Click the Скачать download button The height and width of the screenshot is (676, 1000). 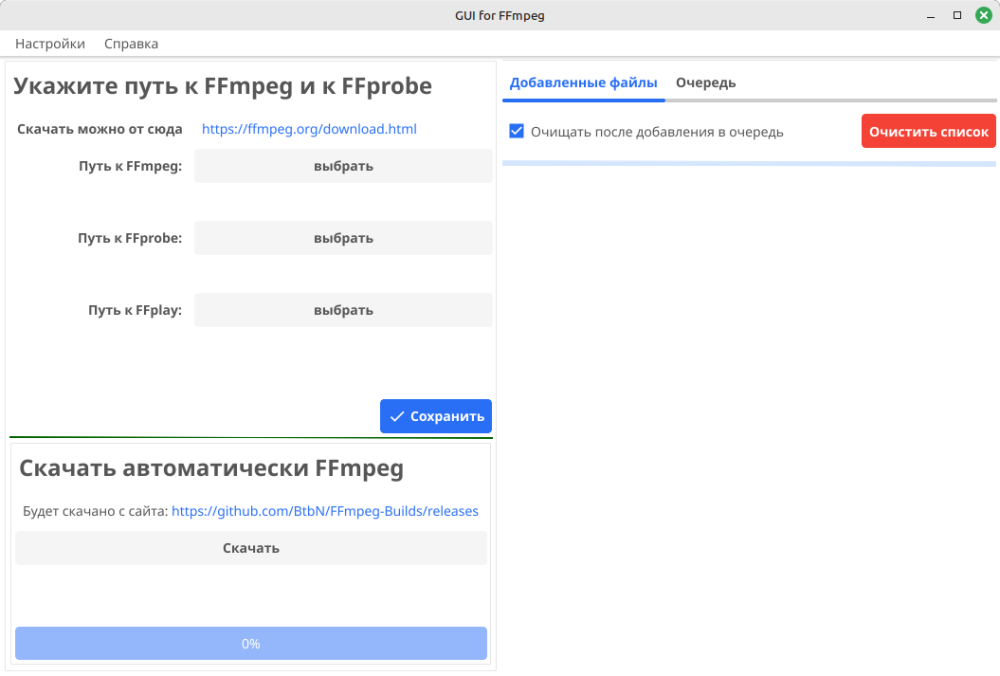pos(251,548)
